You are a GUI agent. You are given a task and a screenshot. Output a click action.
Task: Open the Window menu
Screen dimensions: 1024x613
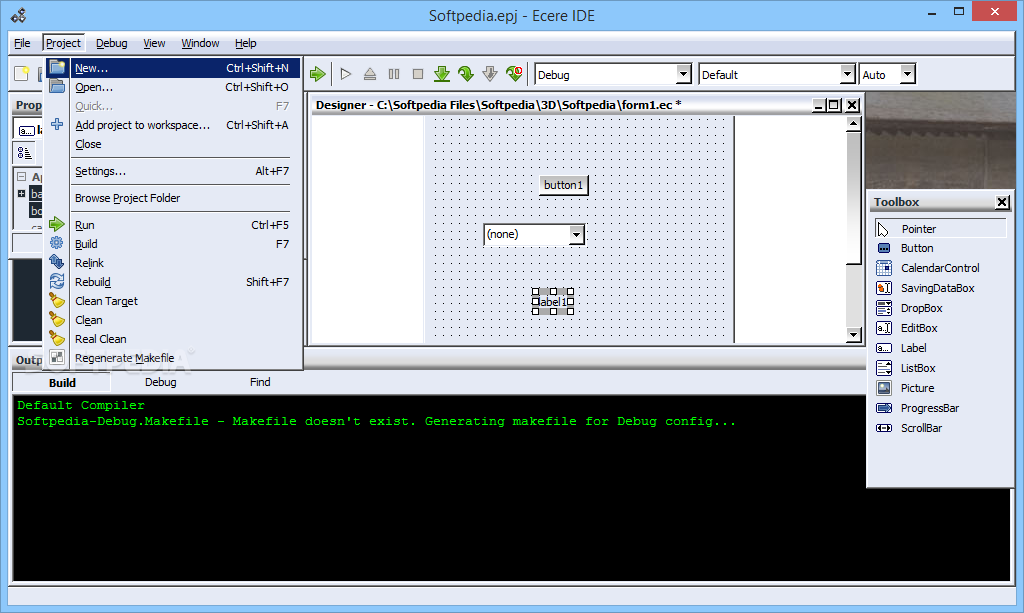[200, 43]
